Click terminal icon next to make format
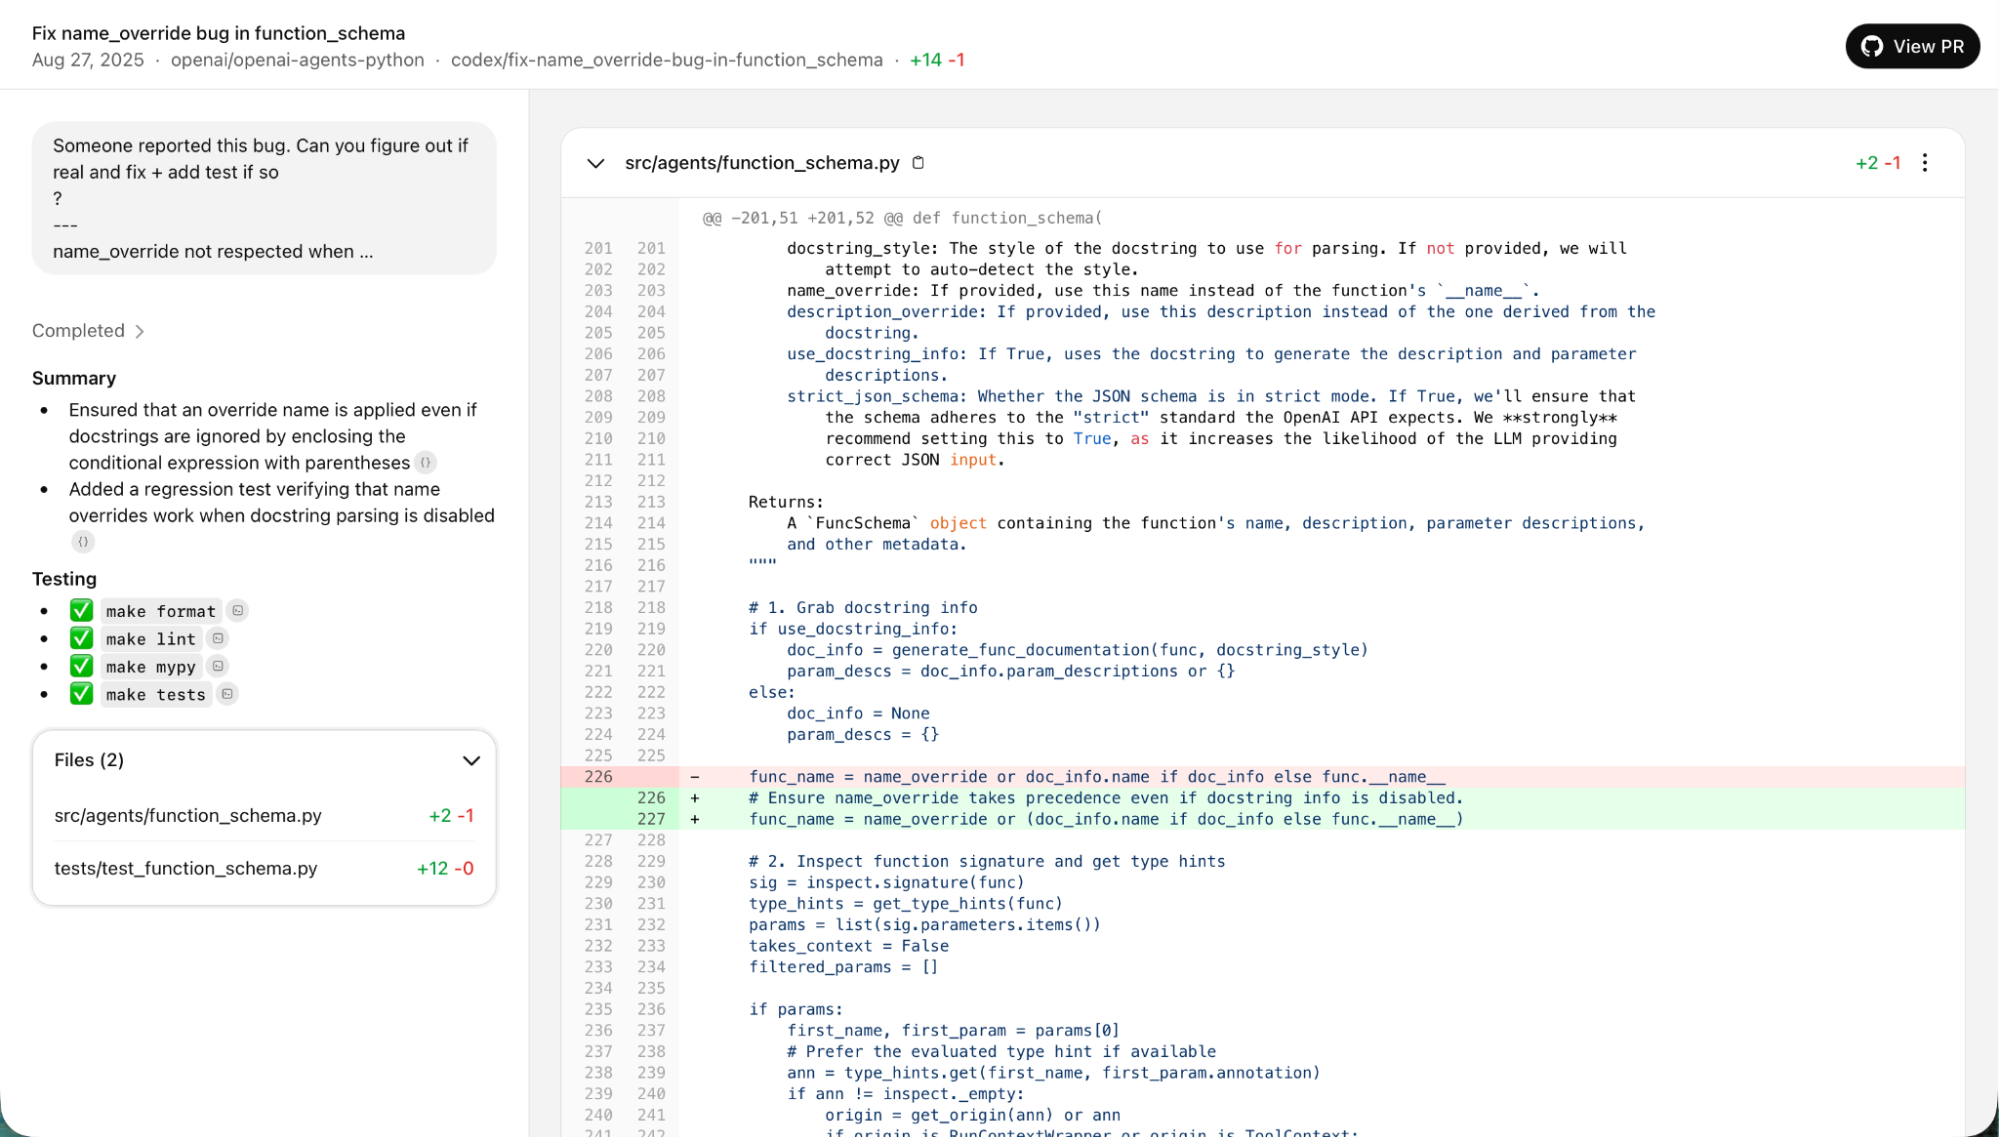Viewport: 1999px width, 1138px height. [237, 610]
